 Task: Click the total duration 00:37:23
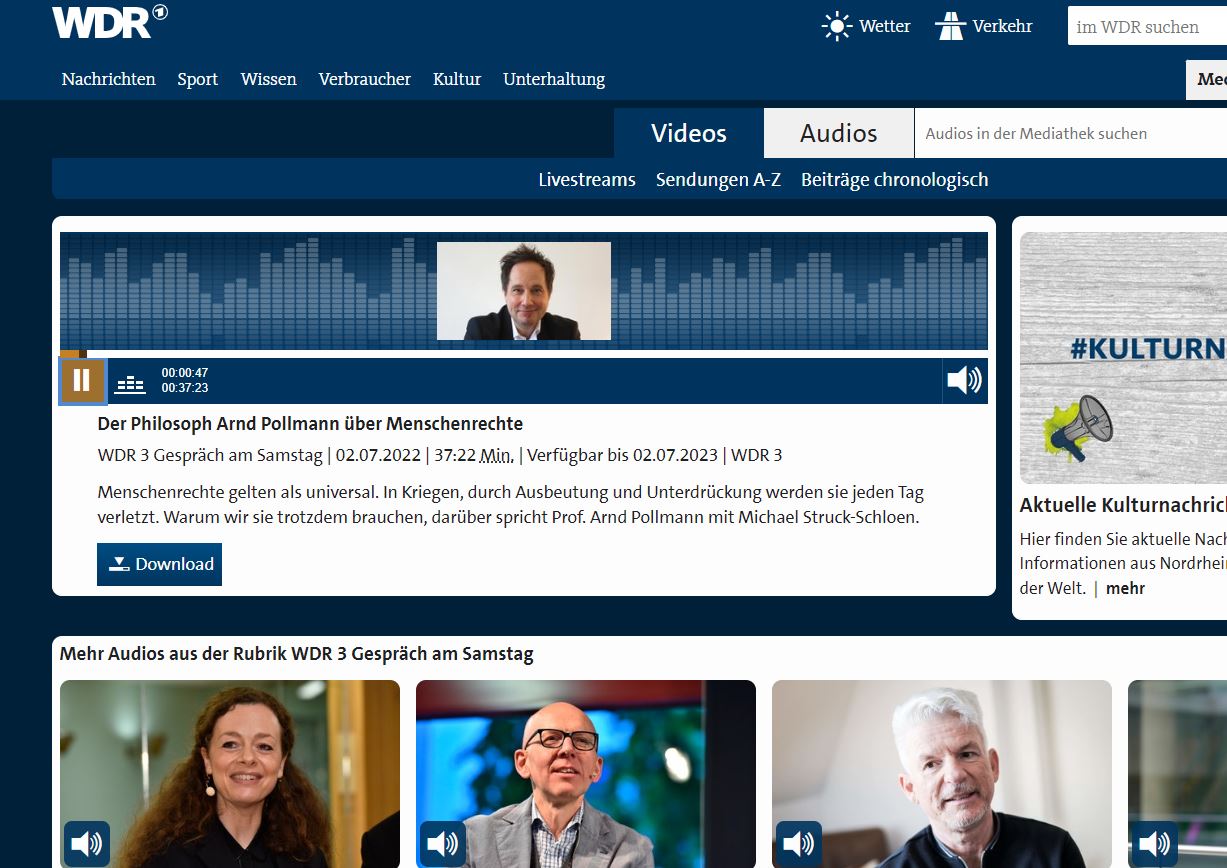click(185, 388)
